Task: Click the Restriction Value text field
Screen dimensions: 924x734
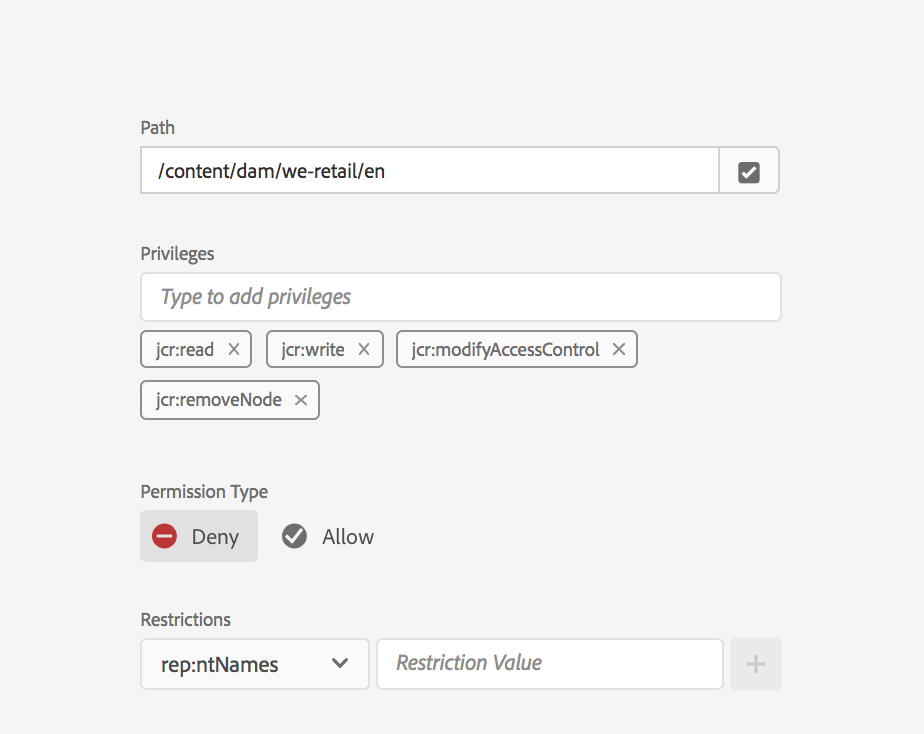Action: pyautogui.click(x=549, y=663)
